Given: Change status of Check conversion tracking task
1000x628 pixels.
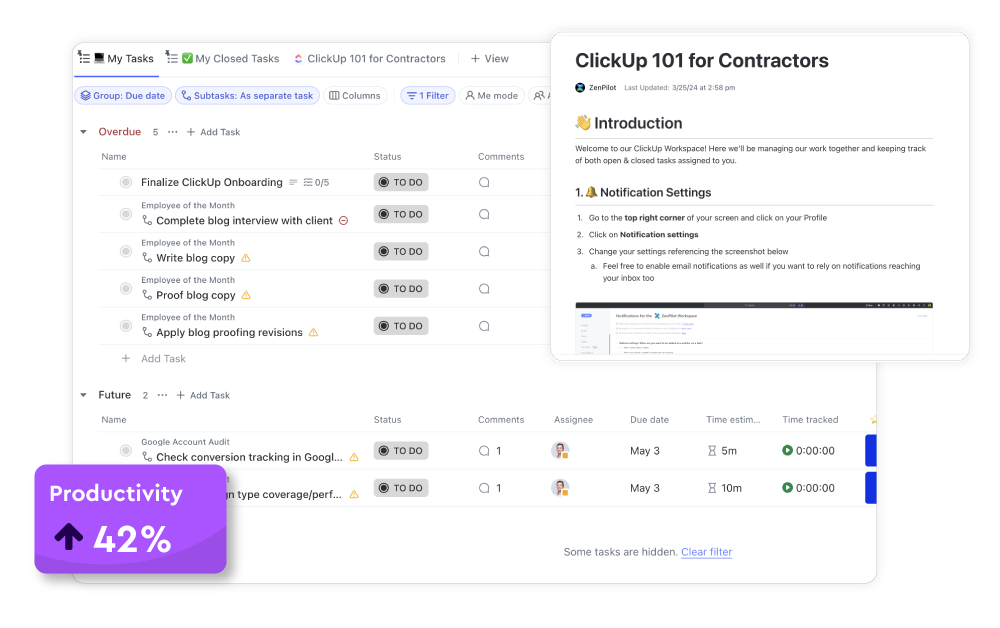Looking at the screenshot, I should (401, 451).
